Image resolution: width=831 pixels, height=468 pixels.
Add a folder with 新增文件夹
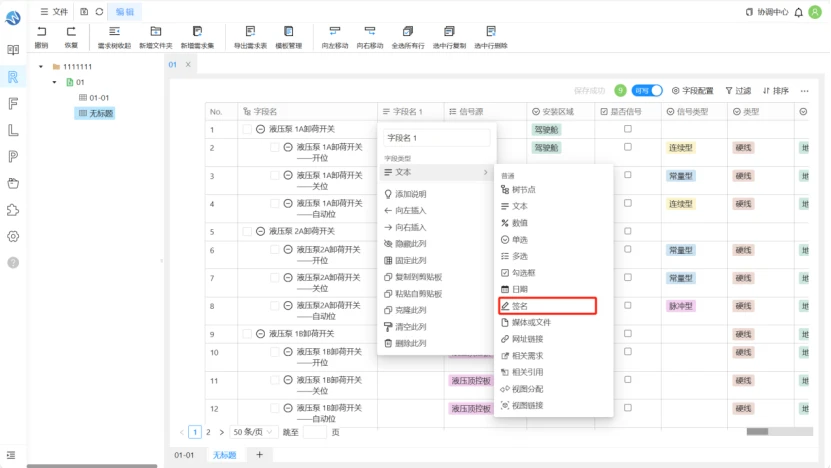[155, 37]
